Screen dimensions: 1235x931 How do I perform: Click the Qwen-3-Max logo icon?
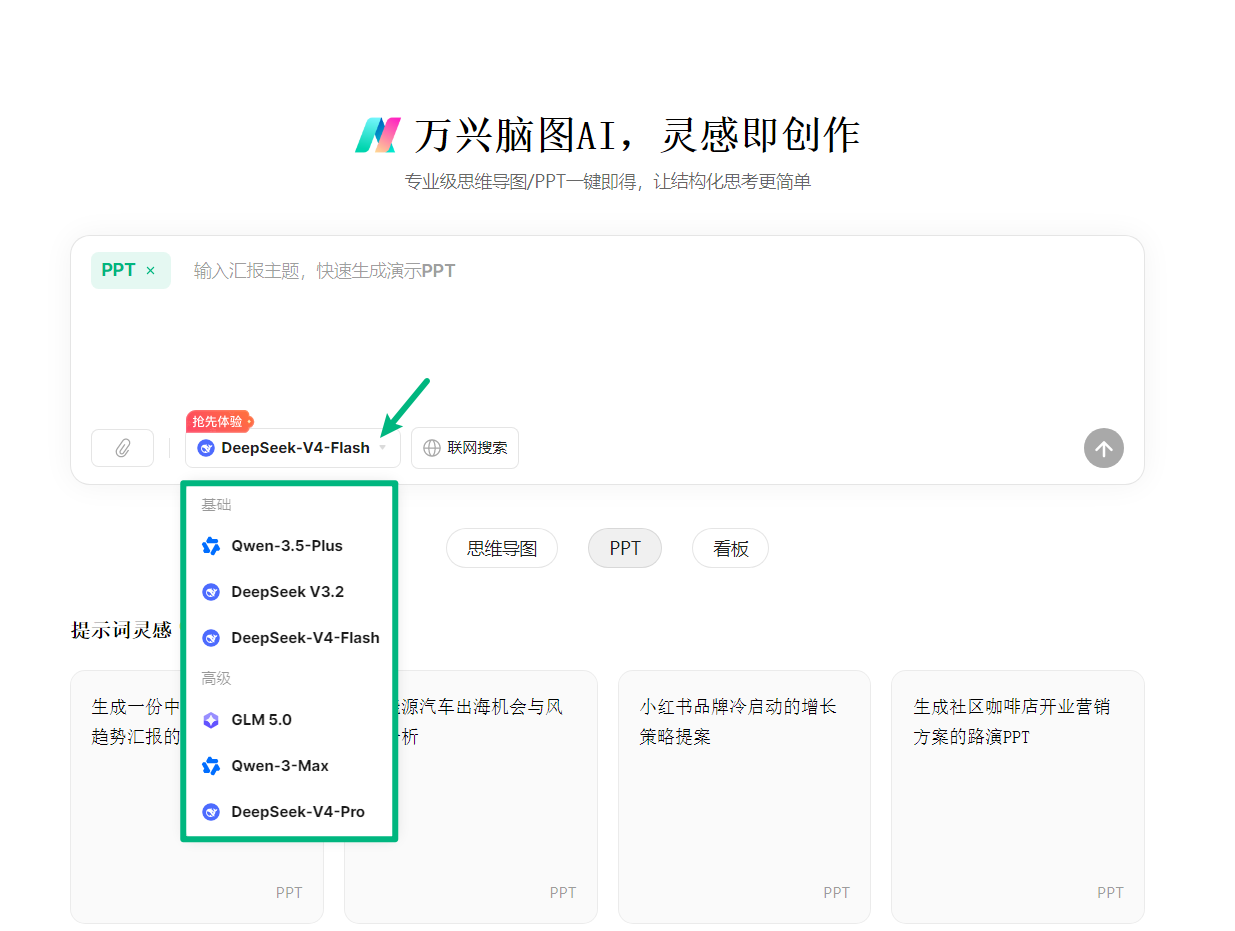point(211,766)
